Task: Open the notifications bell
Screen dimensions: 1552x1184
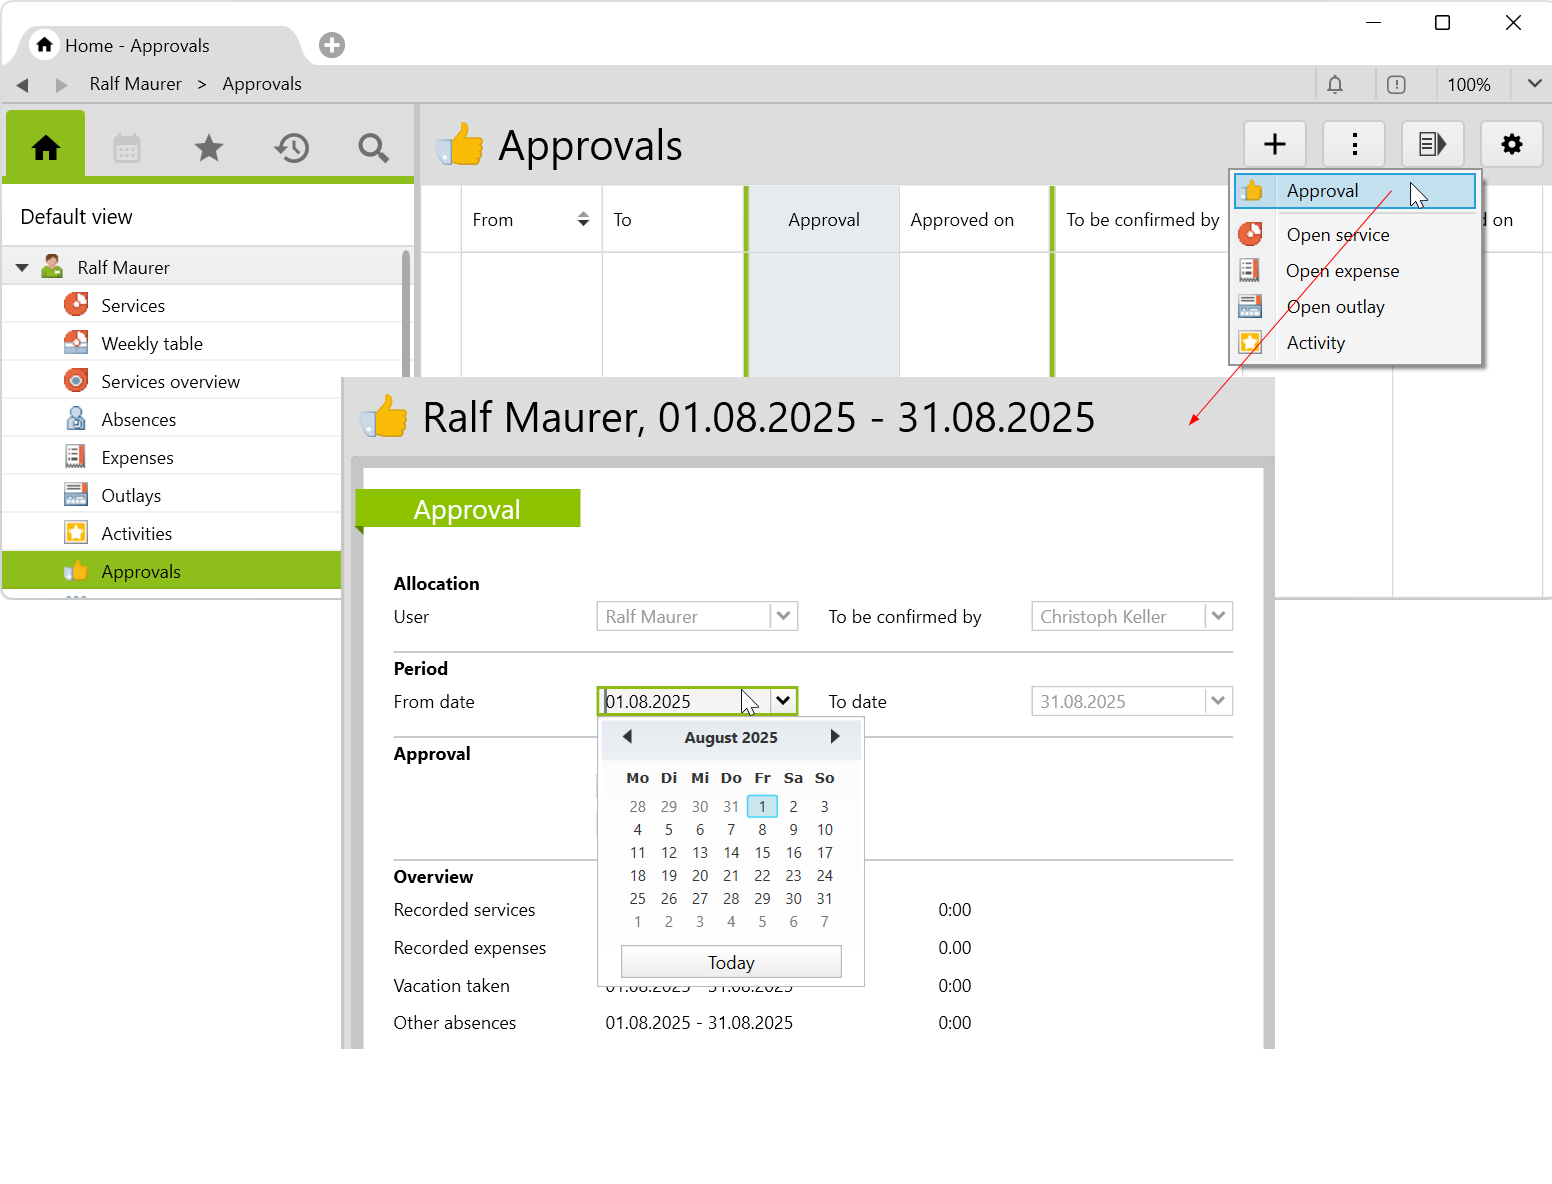Action: coord(1335,85)
